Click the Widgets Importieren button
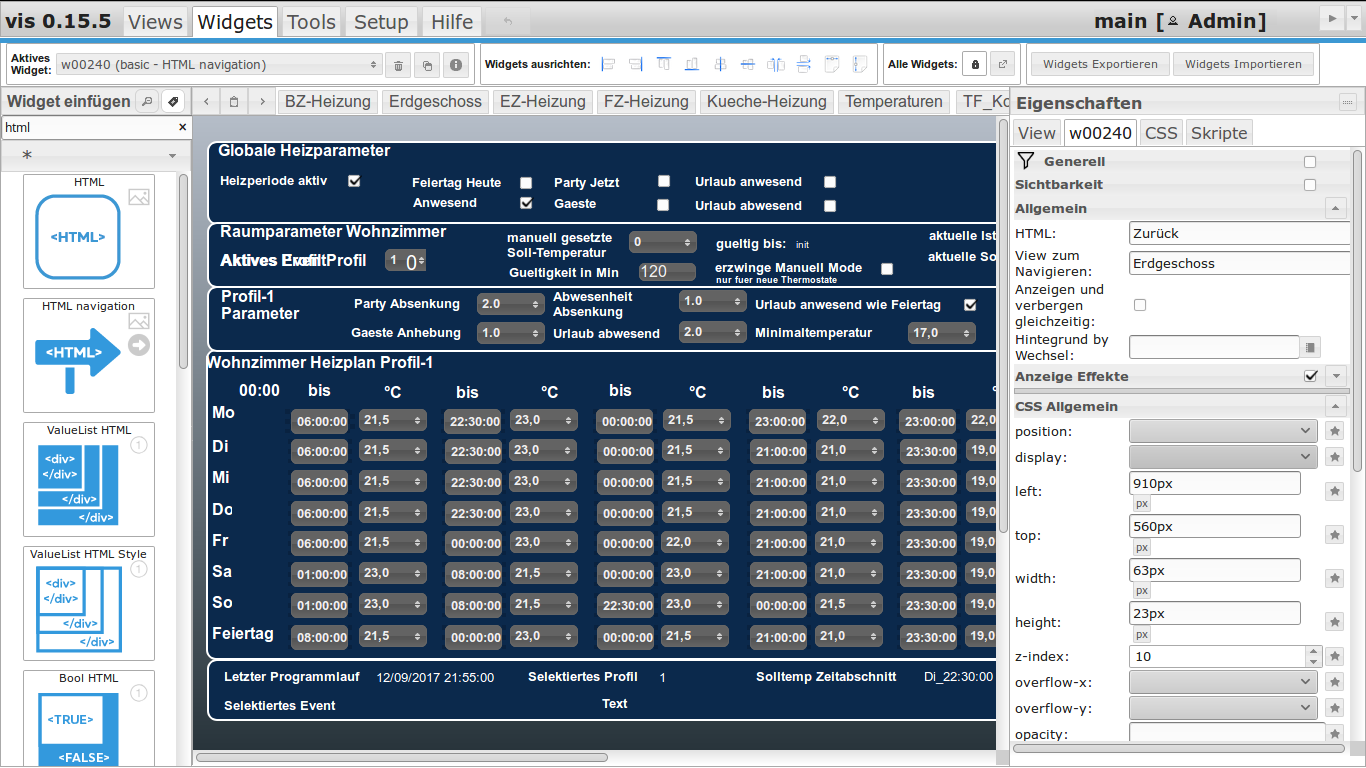 coord(1243,64)
